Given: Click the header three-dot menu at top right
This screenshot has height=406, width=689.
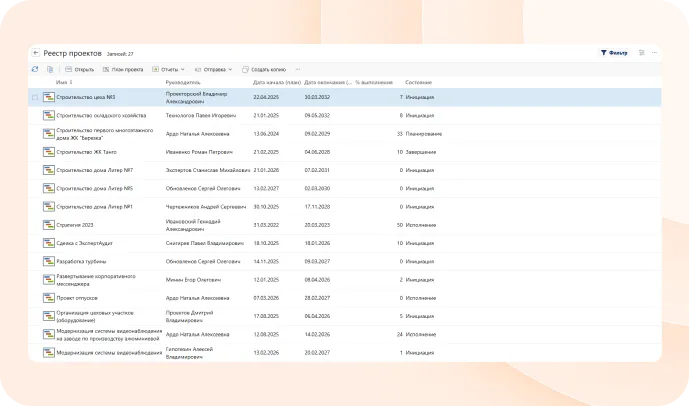Looking at the screenshot, I should point(657,52).
